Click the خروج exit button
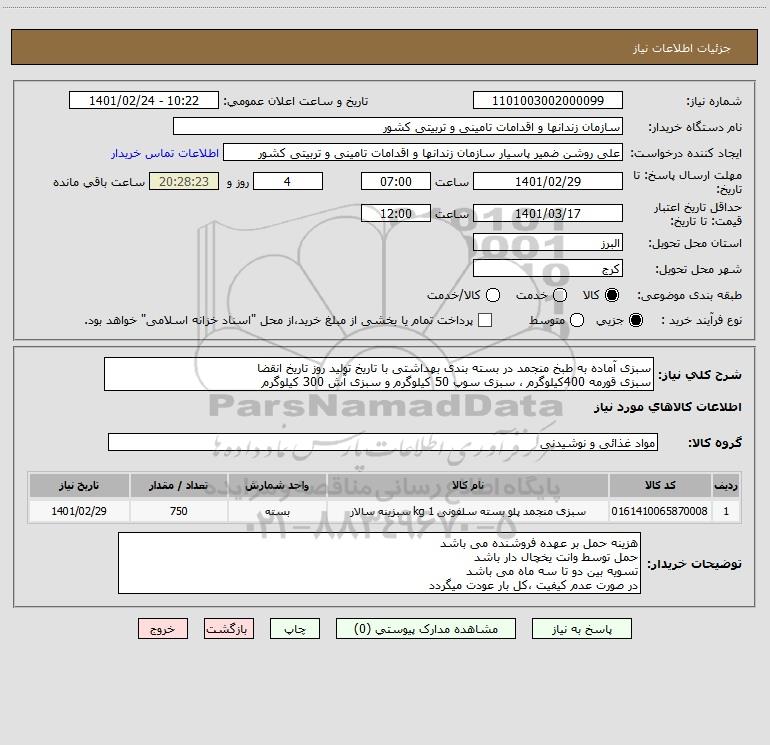 (x=163, y=629)
